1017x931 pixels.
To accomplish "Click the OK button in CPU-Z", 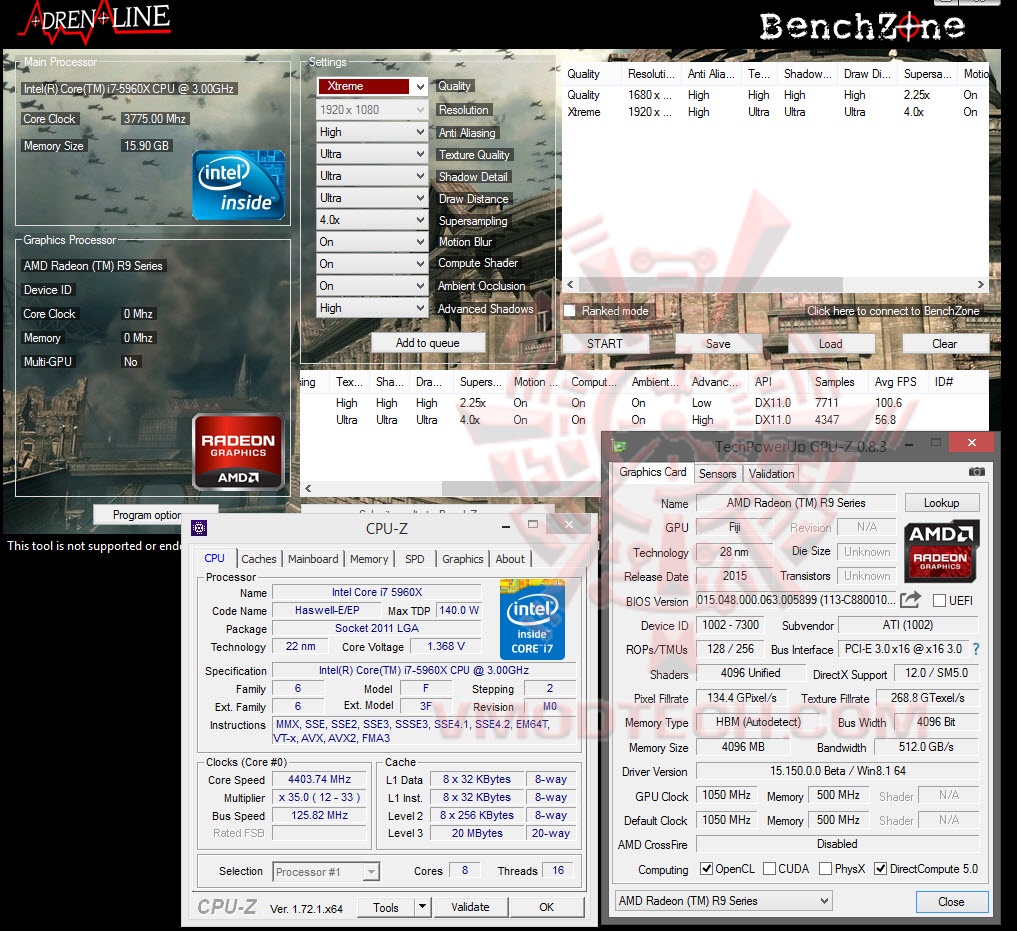I will tap(547, 906).
